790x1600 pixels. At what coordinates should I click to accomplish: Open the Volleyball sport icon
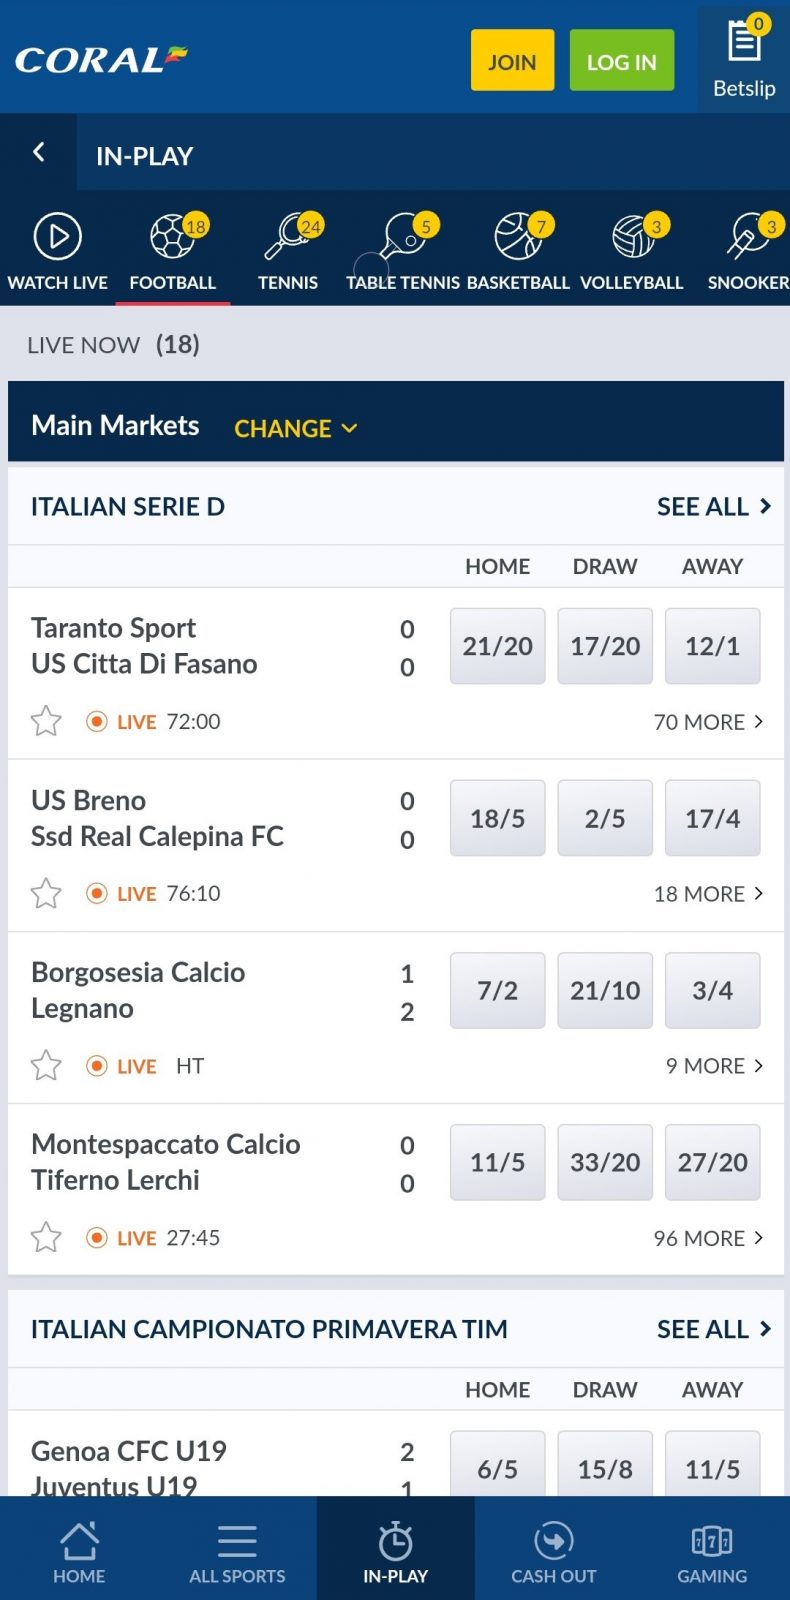632,237
